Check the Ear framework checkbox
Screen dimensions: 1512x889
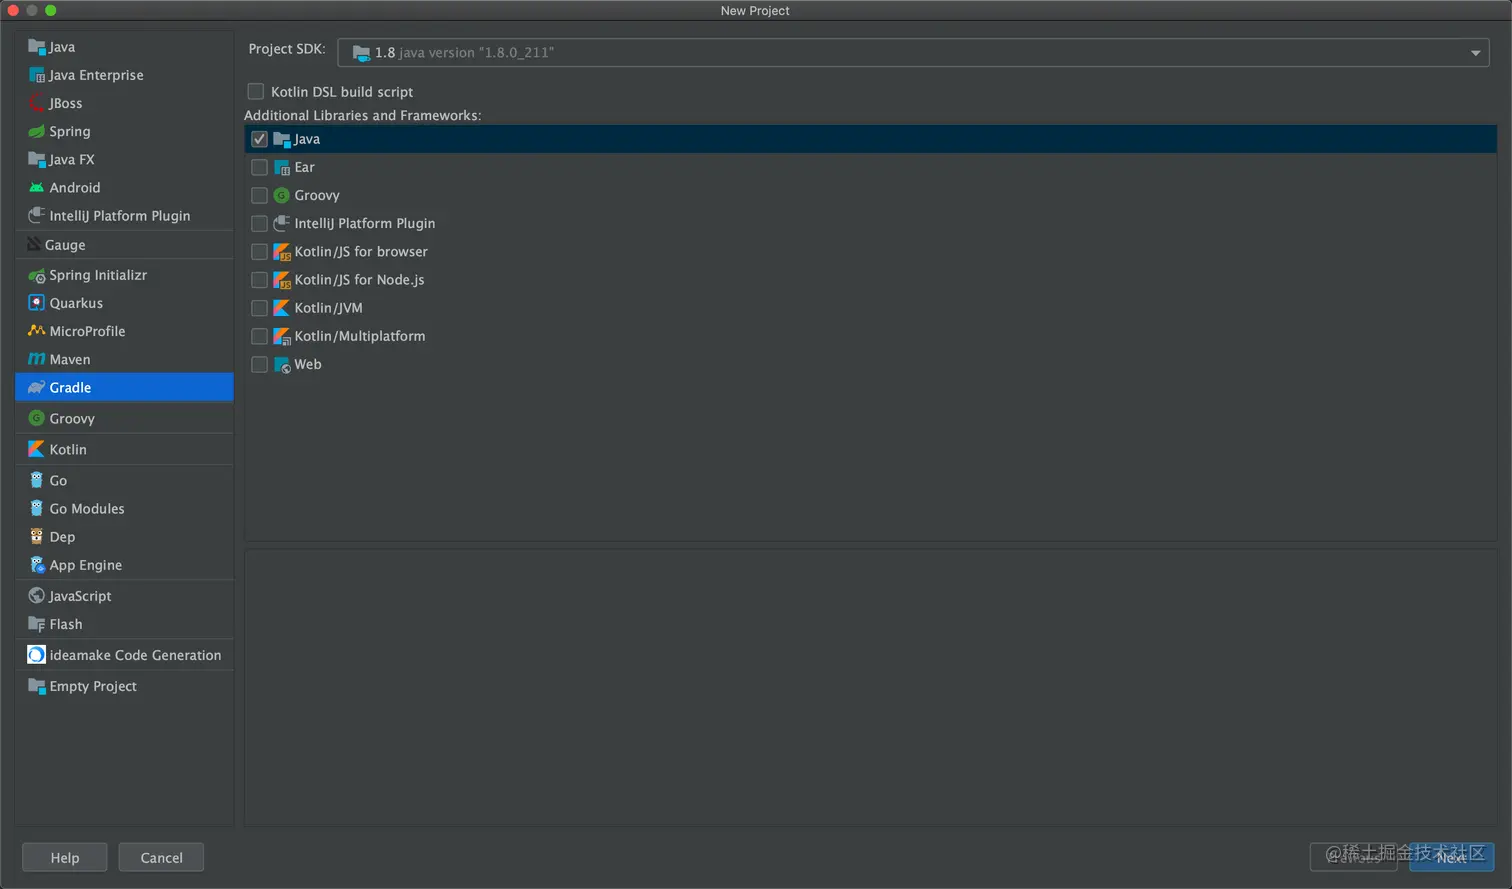[x=260, y=167]
